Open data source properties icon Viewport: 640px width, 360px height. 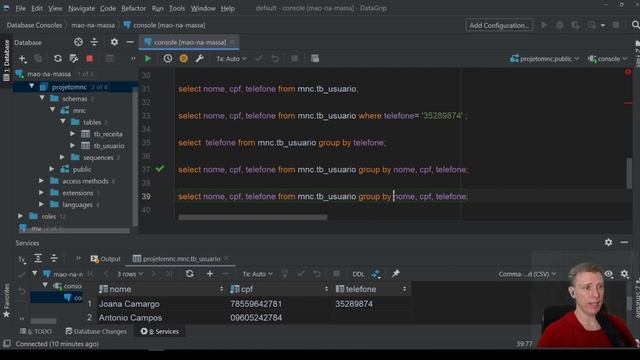click(x=74, y=59)
